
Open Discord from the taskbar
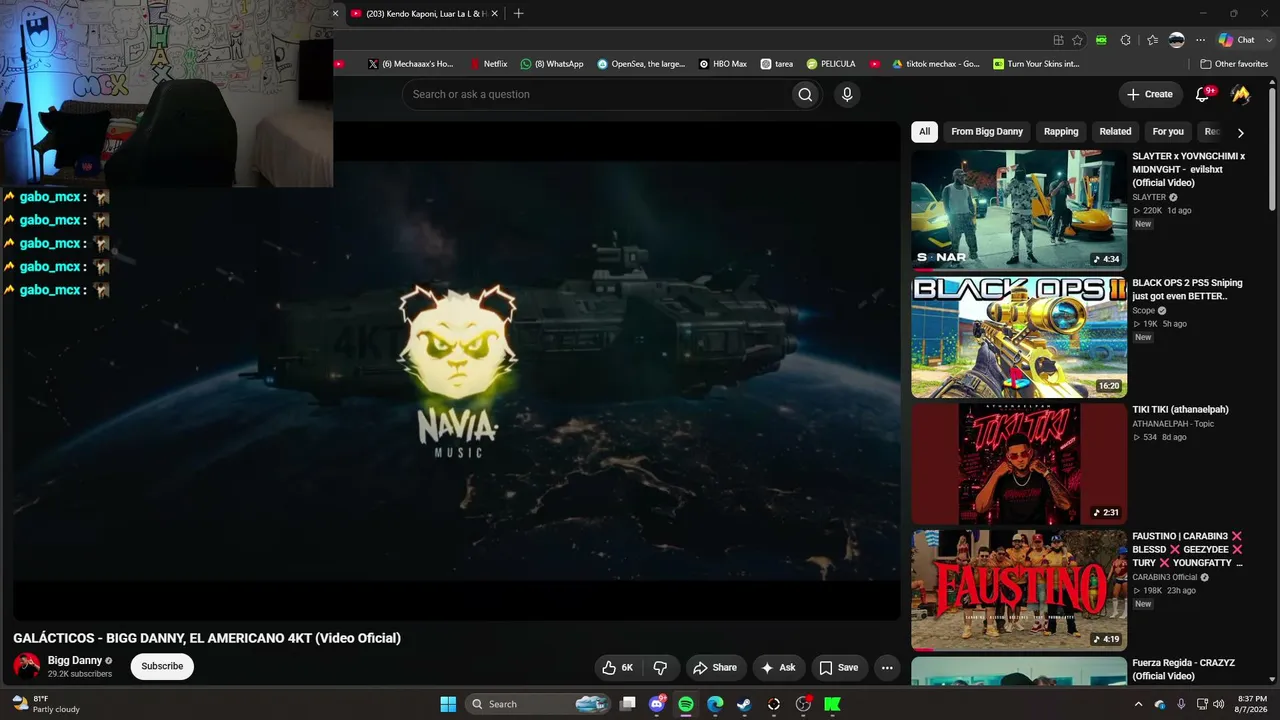click(657, 704)
